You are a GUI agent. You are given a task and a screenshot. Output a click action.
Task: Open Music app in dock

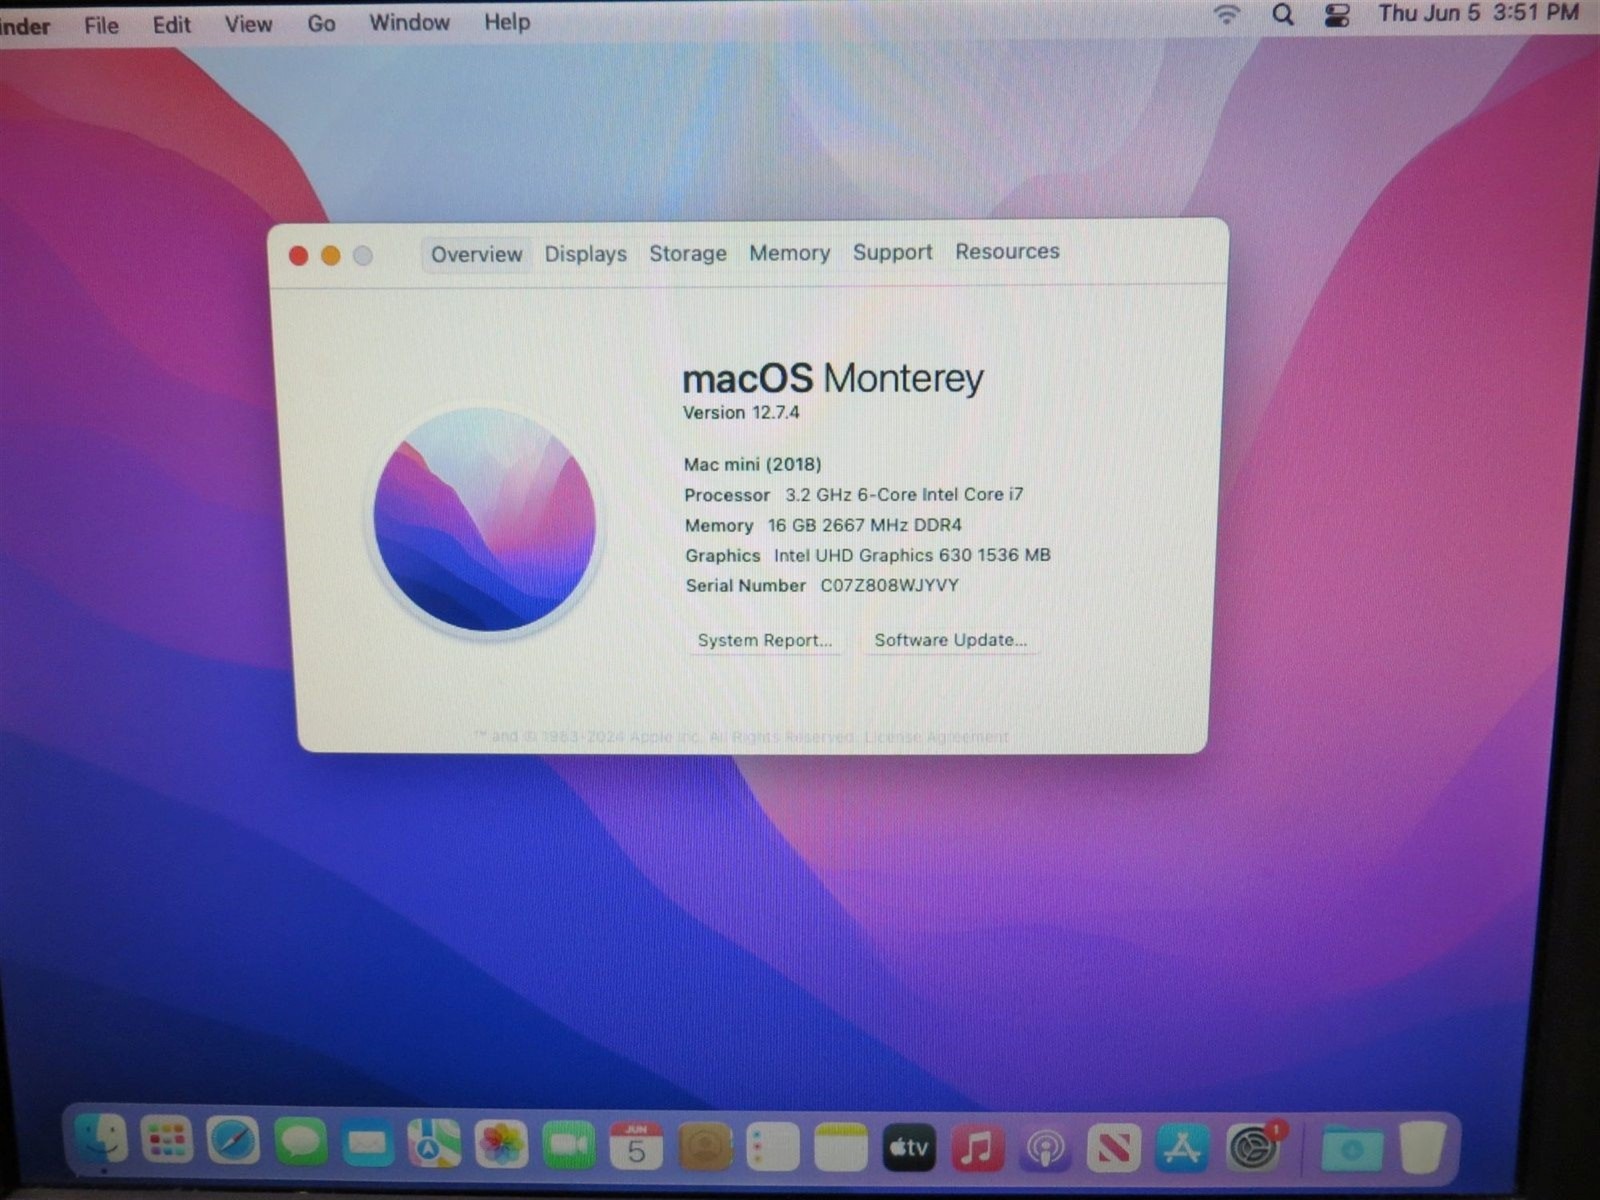click(977, 1148)
